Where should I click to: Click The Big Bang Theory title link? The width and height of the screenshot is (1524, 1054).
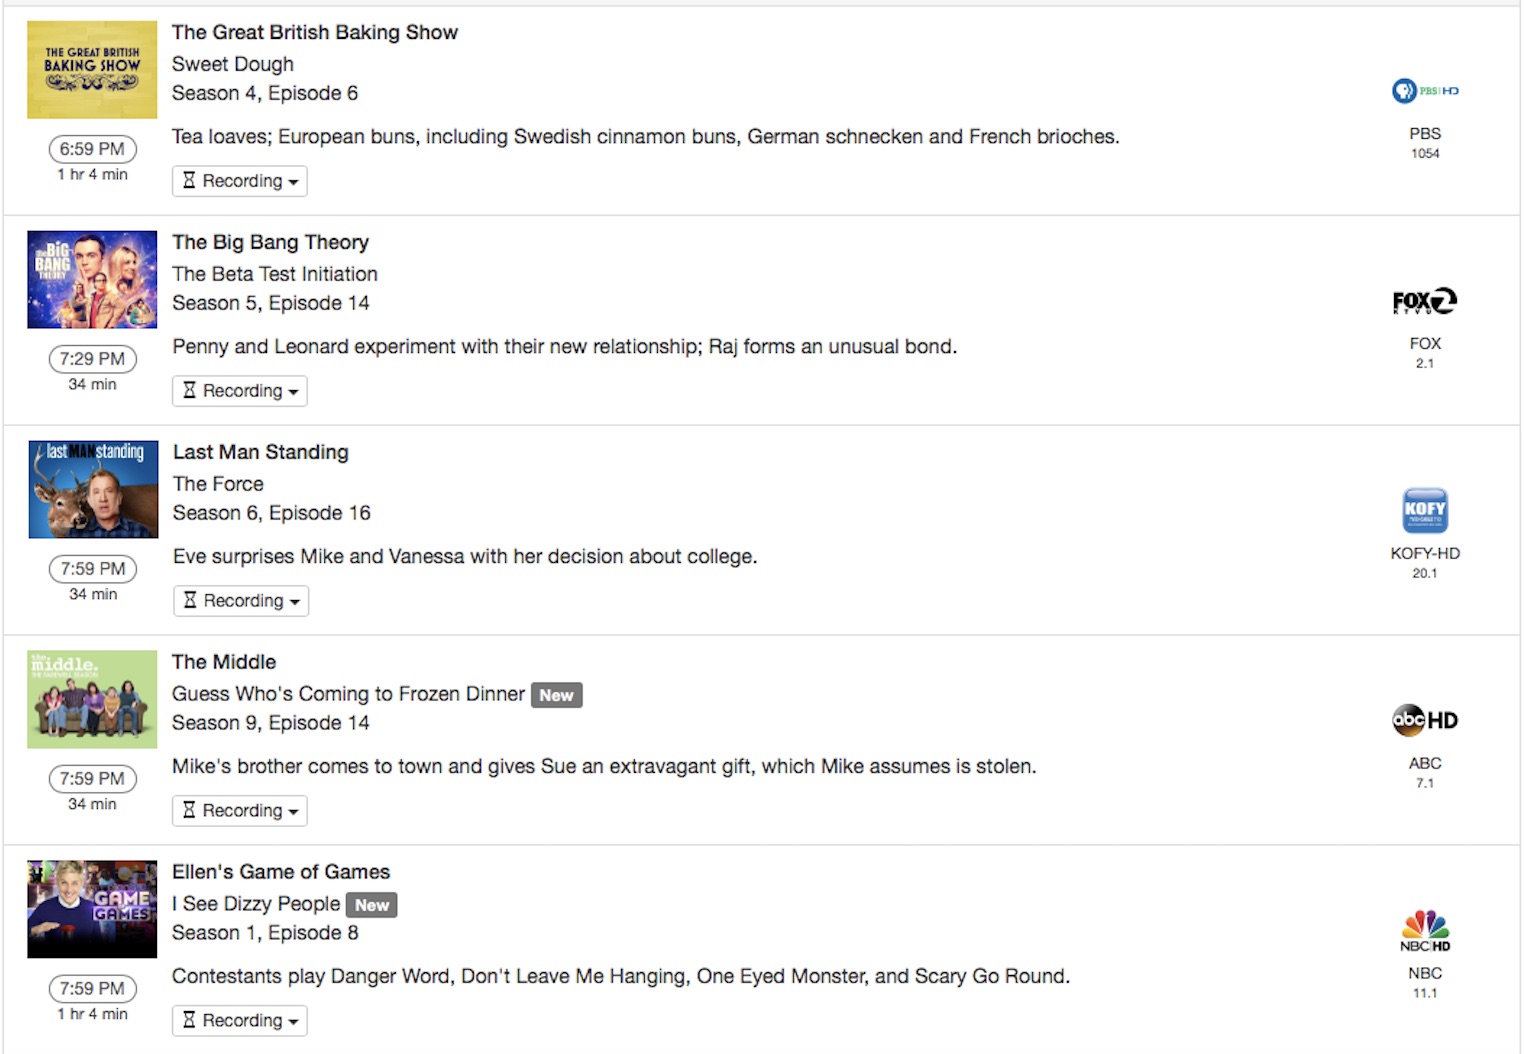tap(270, 242)
